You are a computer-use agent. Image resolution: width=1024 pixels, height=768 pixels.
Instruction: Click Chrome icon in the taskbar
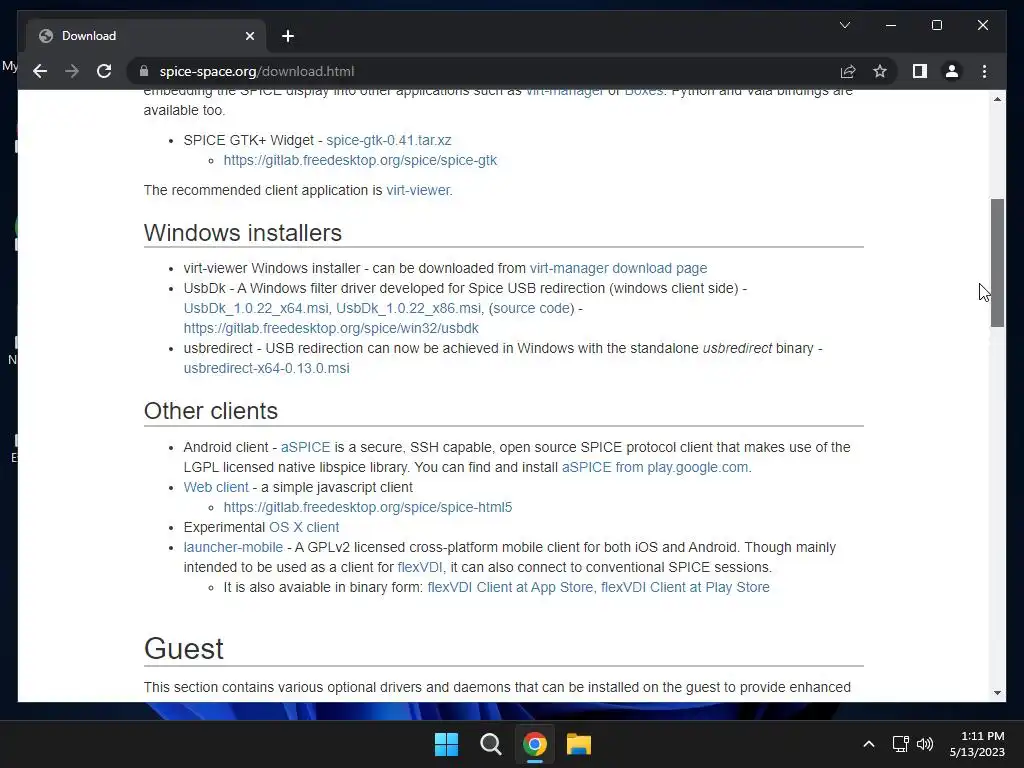pos(534,744)
